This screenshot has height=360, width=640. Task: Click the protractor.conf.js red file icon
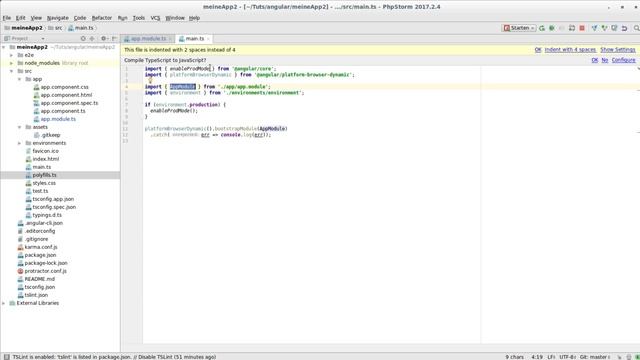20,271
